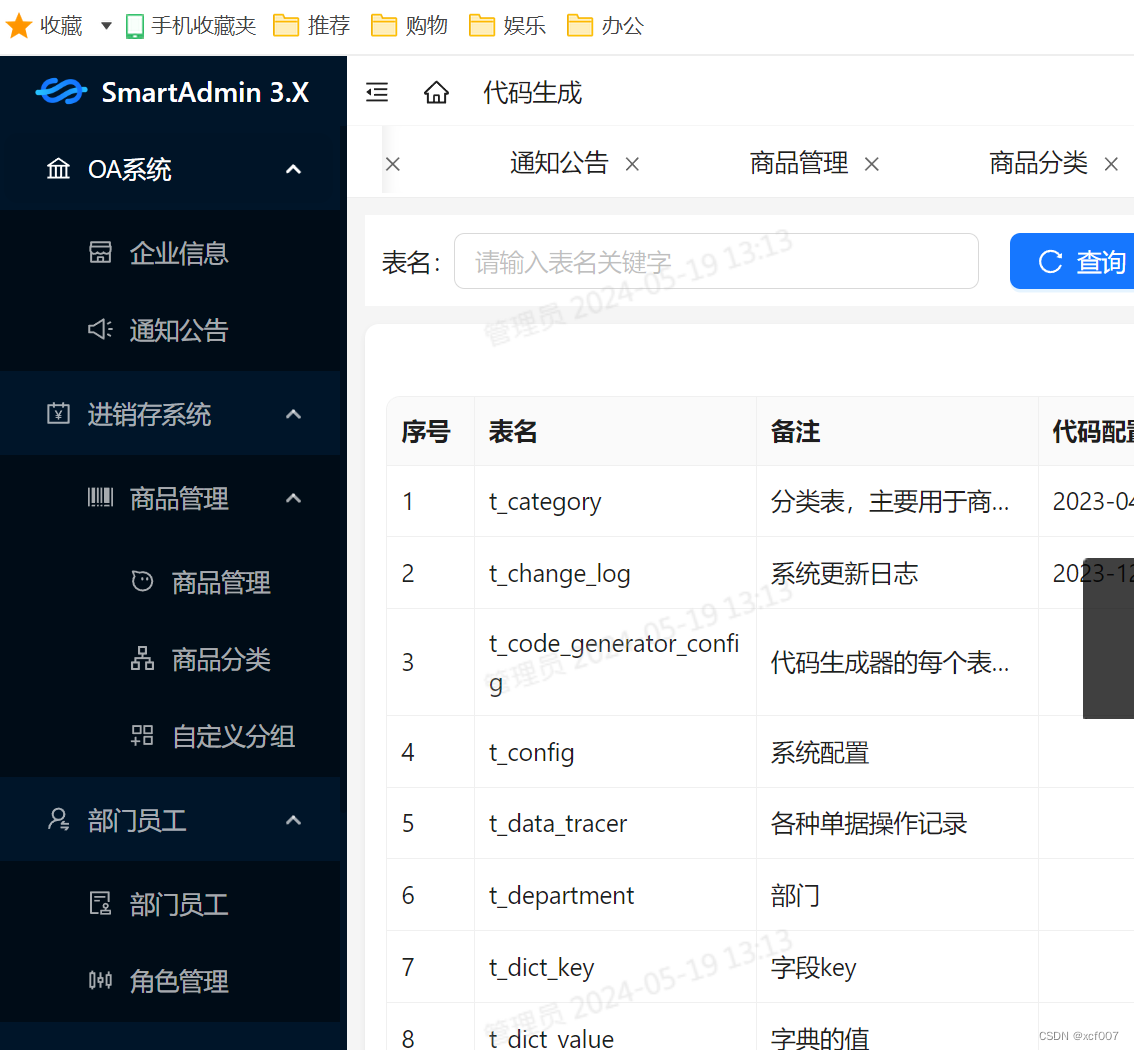Screen dimensions: 1134x1050
Task: Click the 角色管理 sliders icon
Action: (100, 981)
